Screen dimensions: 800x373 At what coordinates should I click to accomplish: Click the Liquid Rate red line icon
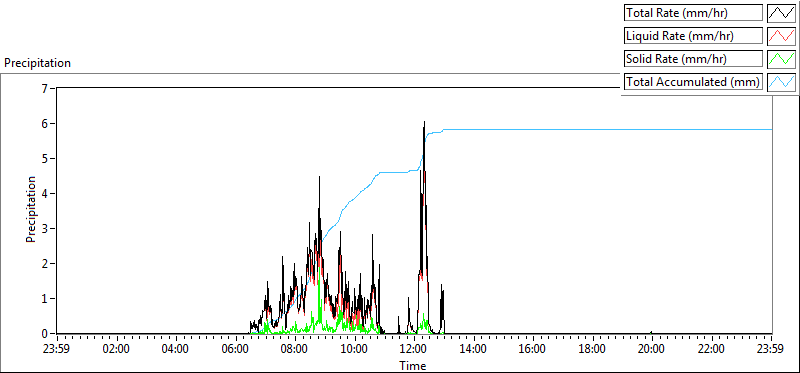tap(782, 36)
